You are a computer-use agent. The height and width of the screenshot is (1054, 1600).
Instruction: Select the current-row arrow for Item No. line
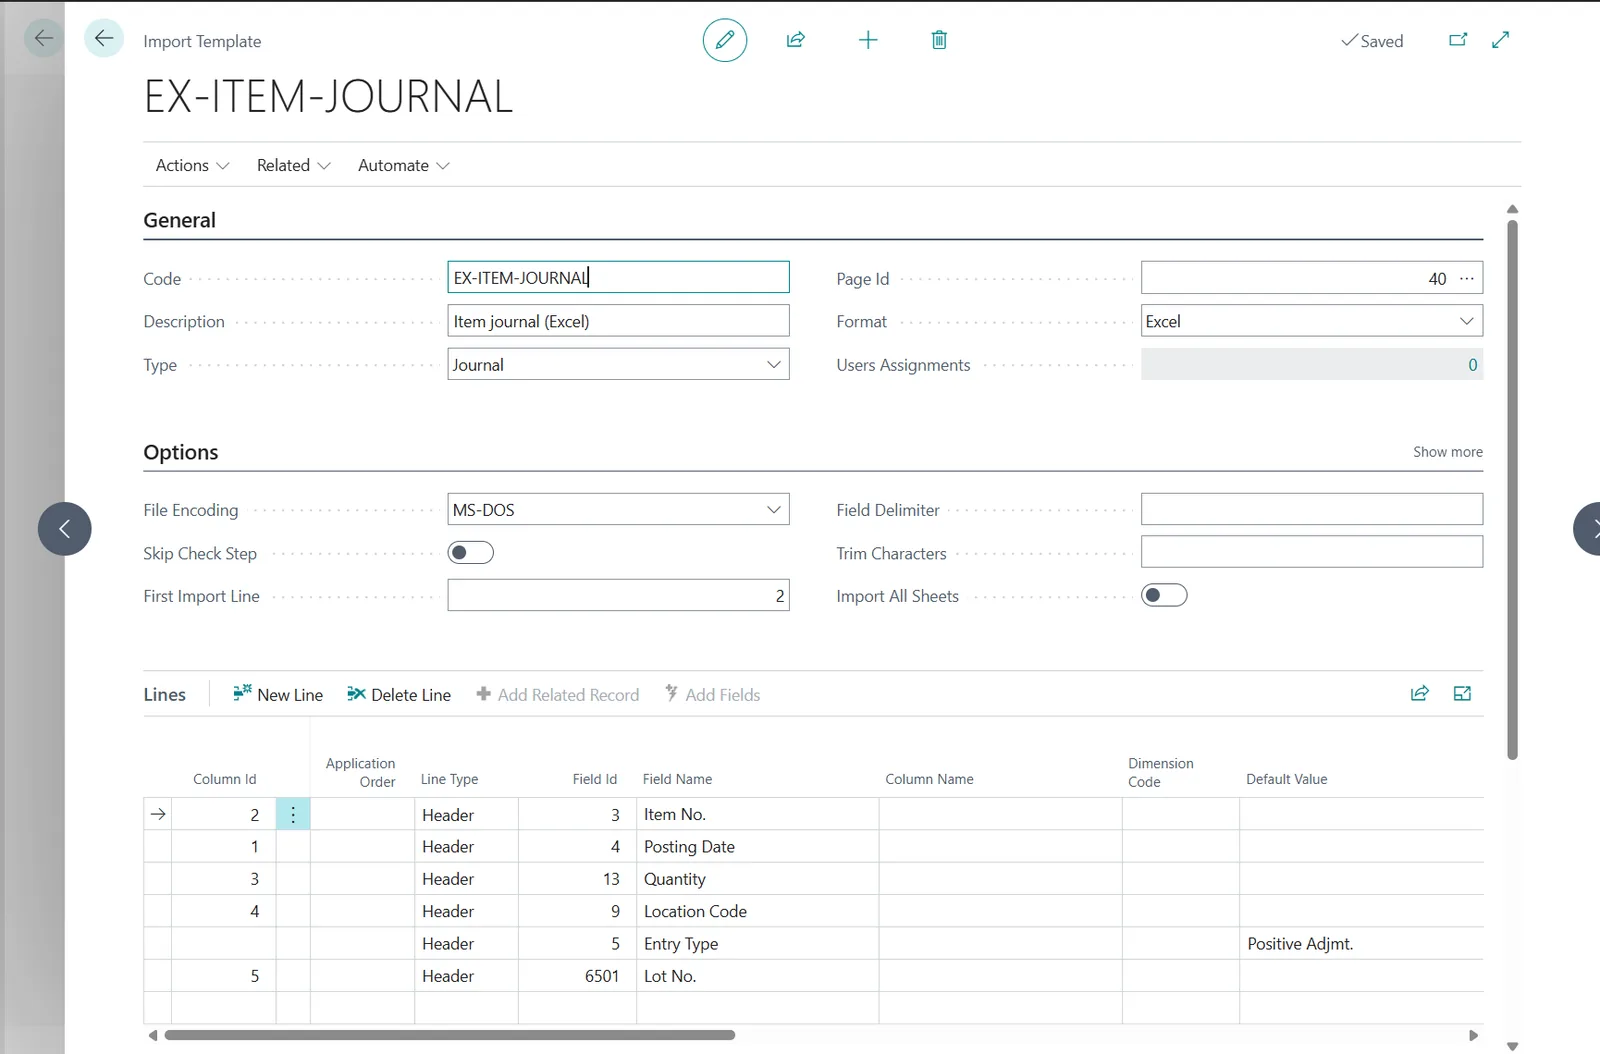point(158,814)
